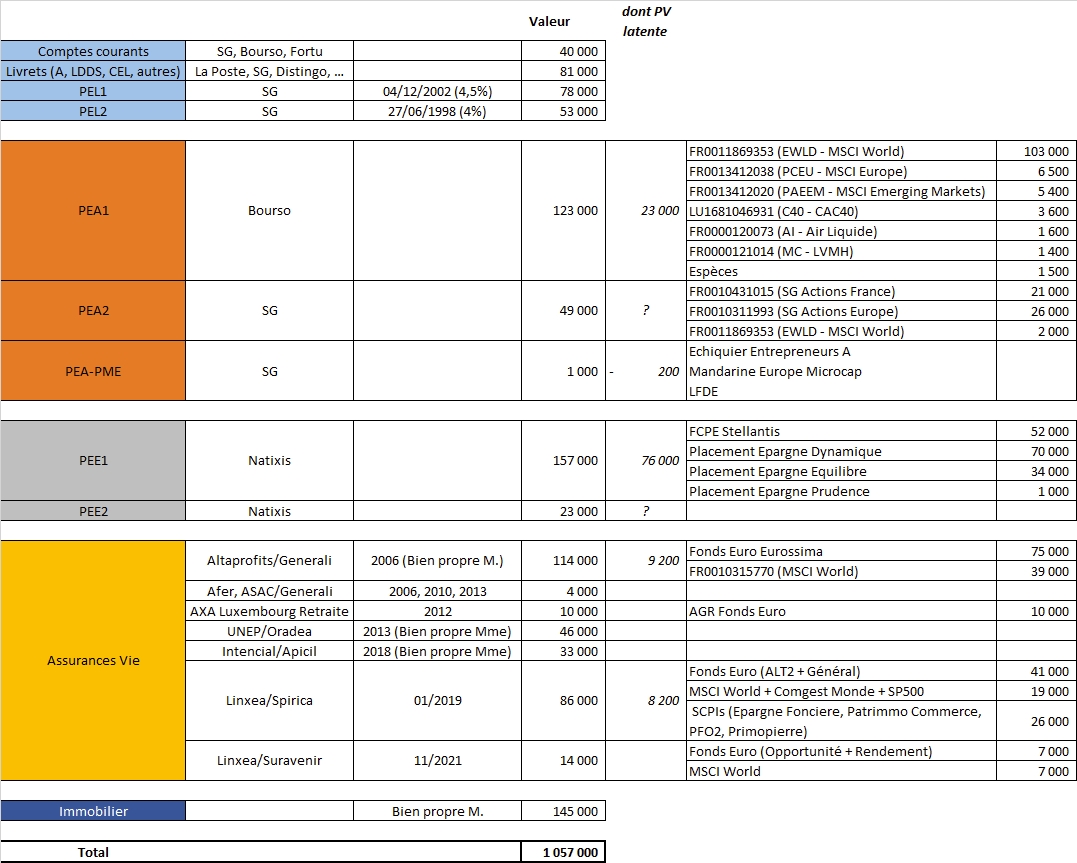
Task: Select the "Comptes courants" cell
Action: click(x=93, y=51)
